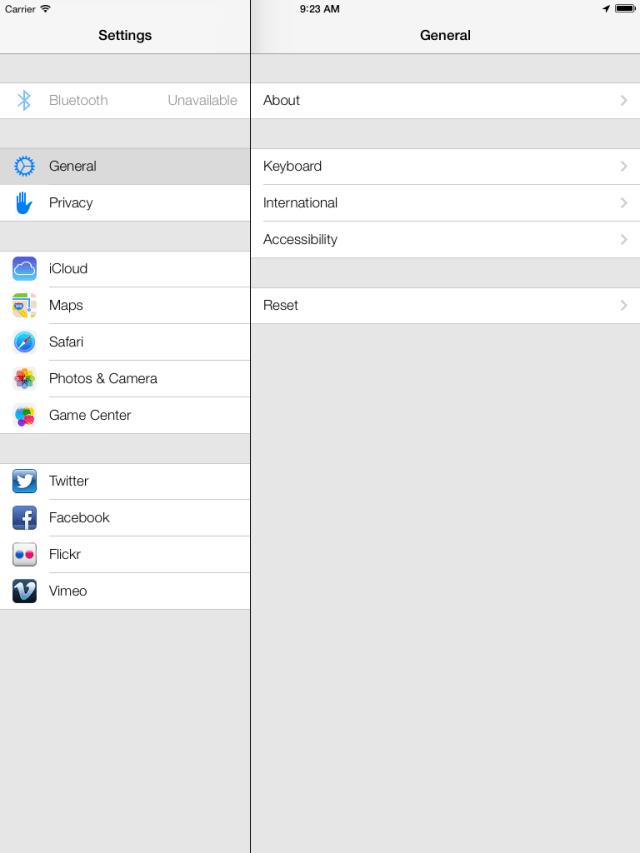Tap the Bluetooth icon in settings
The height and width of the screenshot is (853, 640).
24,101
